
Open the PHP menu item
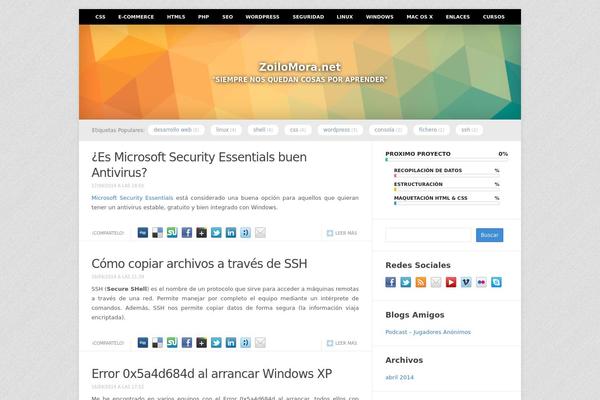204,17
